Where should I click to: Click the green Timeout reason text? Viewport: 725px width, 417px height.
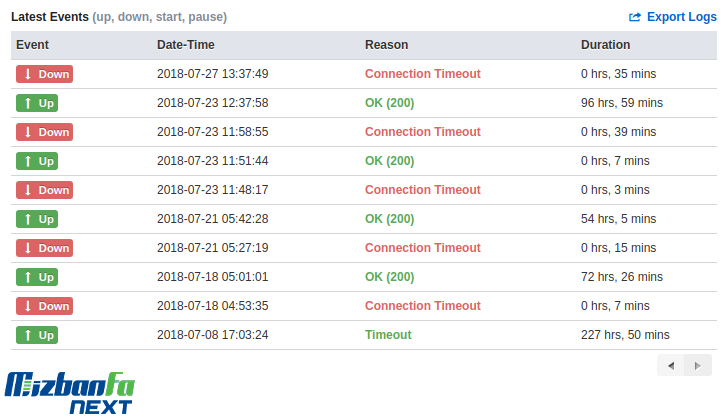(388, 335)
